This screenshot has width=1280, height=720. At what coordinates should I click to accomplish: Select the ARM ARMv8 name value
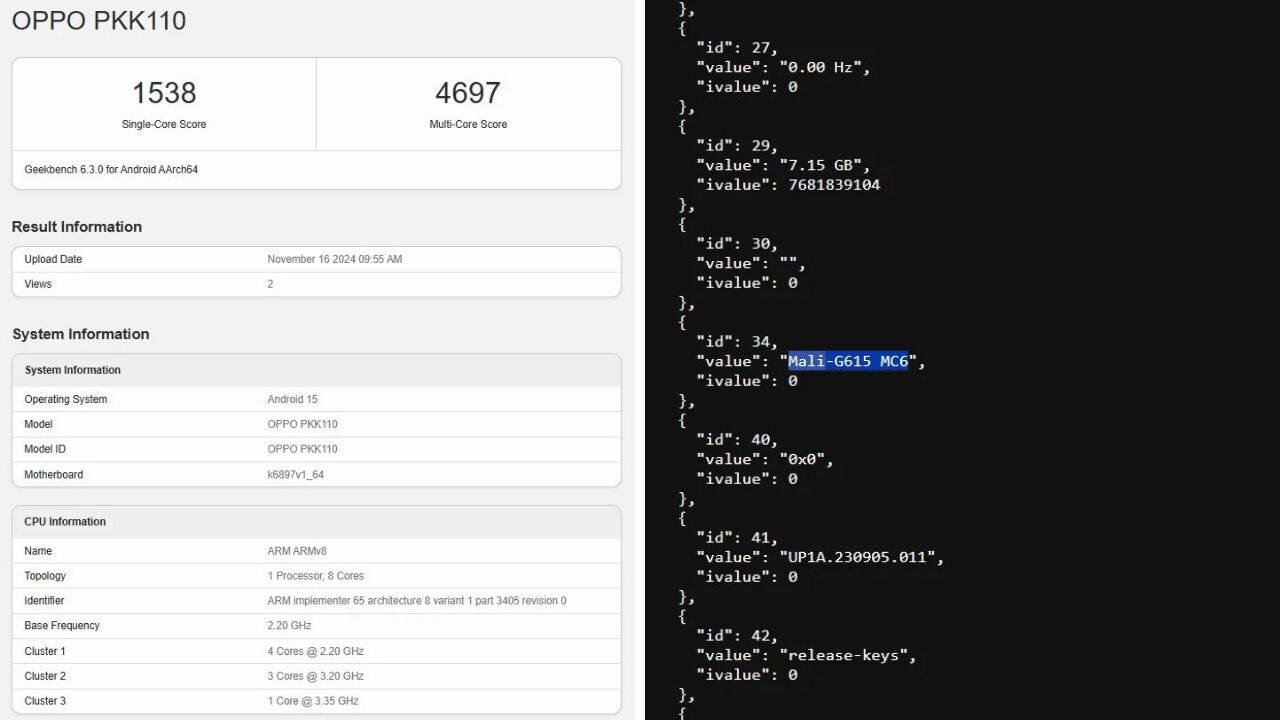point(299,551)
